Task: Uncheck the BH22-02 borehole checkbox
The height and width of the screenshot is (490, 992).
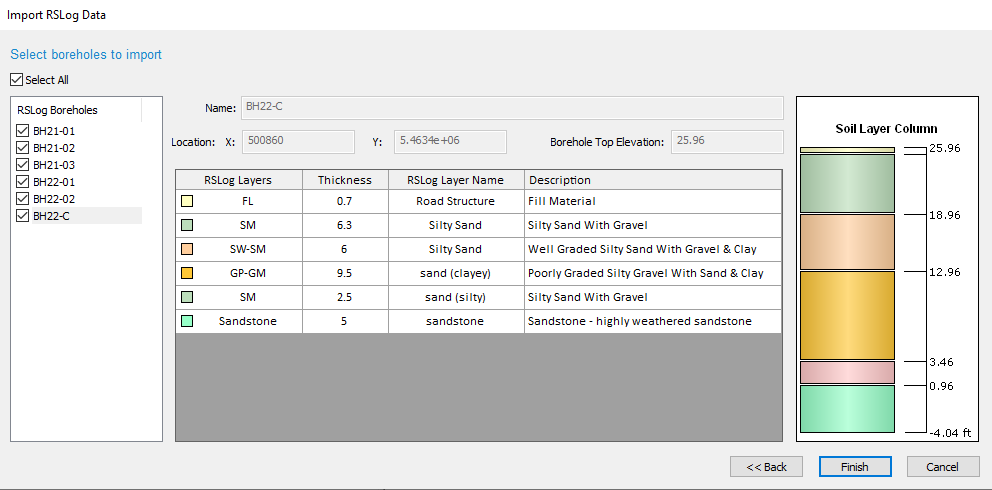Action: pyautogui.click(x=23, y=199)
